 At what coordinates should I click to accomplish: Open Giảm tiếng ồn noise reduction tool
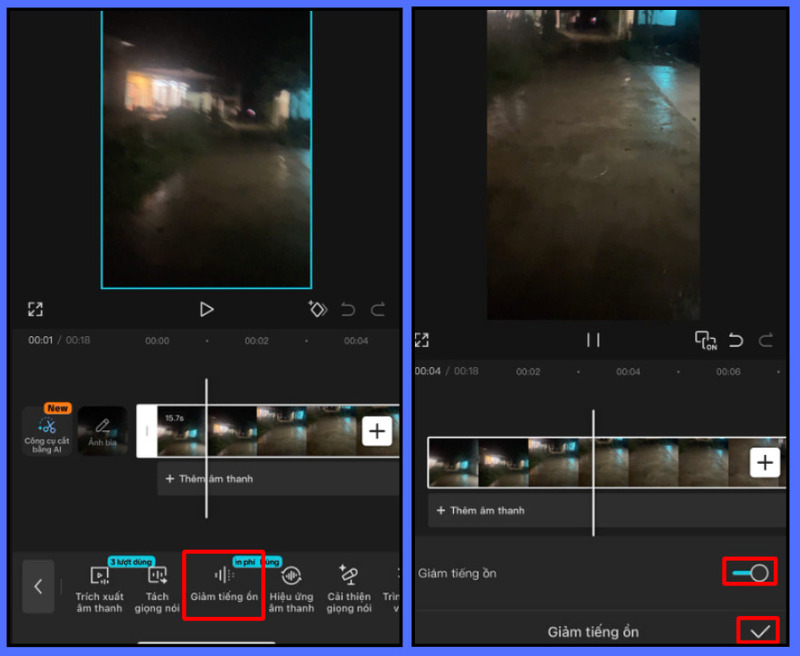coord(224,584)
